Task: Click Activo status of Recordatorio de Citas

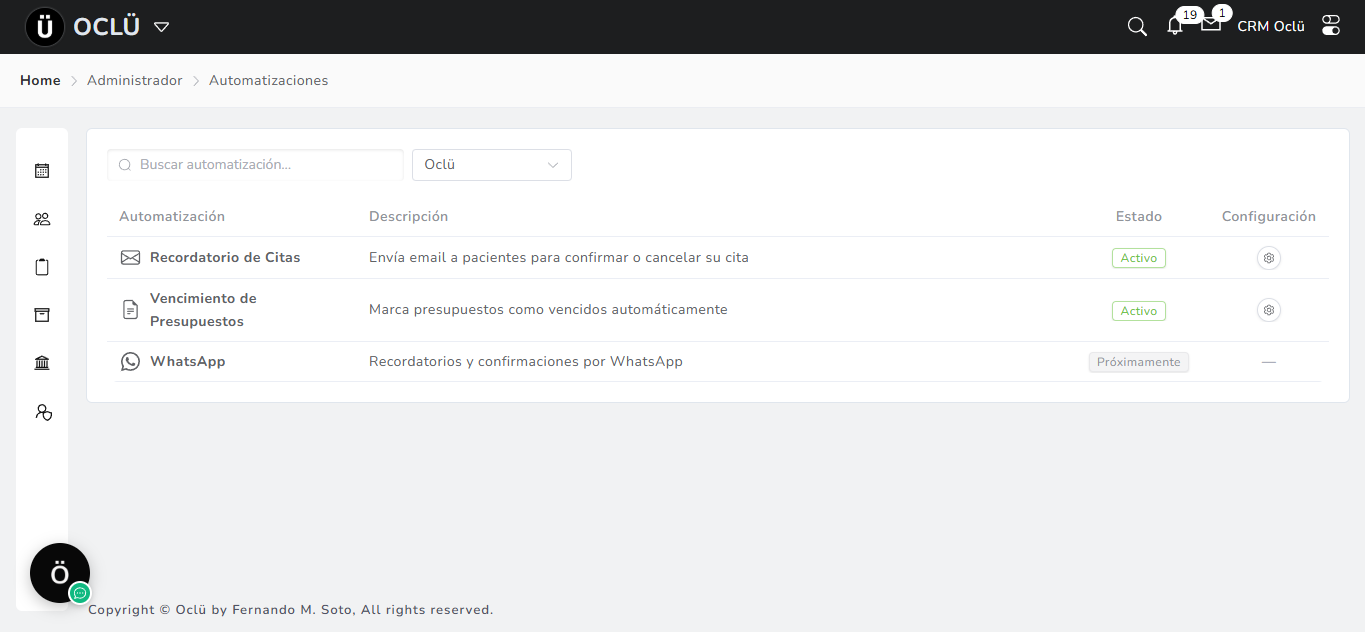Action: coord(1139,258)
